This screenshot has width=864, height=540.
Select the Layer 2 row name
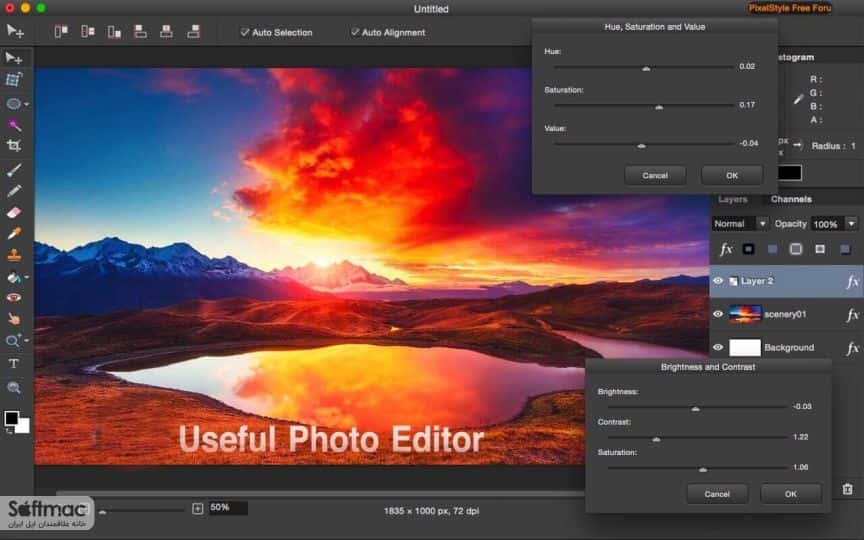[x=757, y=281]
